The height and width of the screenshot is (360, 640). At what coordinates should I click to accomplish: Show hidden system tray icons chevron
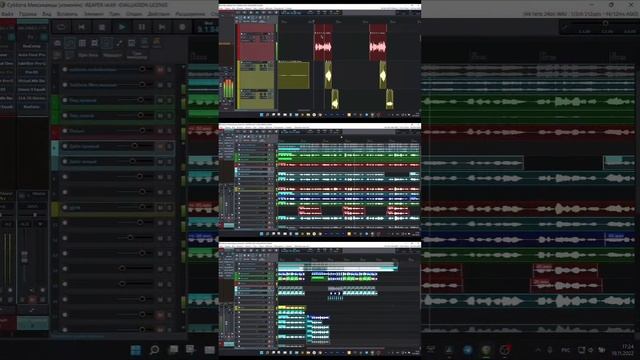point(538,350)
